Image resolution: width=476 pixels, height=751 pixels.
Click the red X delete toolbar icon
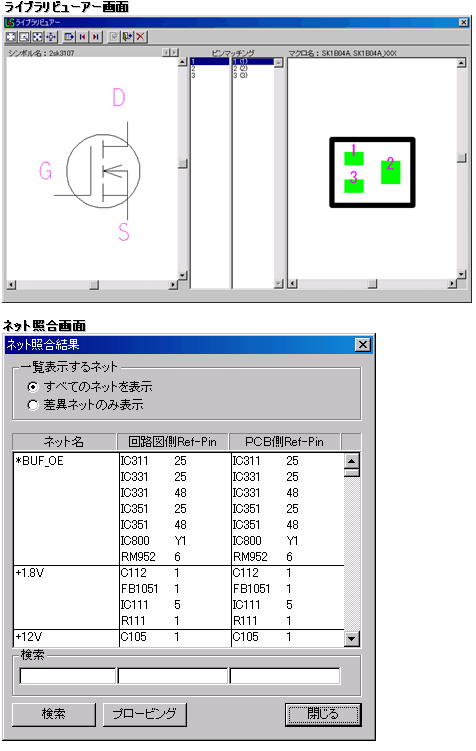coord(140,37)
